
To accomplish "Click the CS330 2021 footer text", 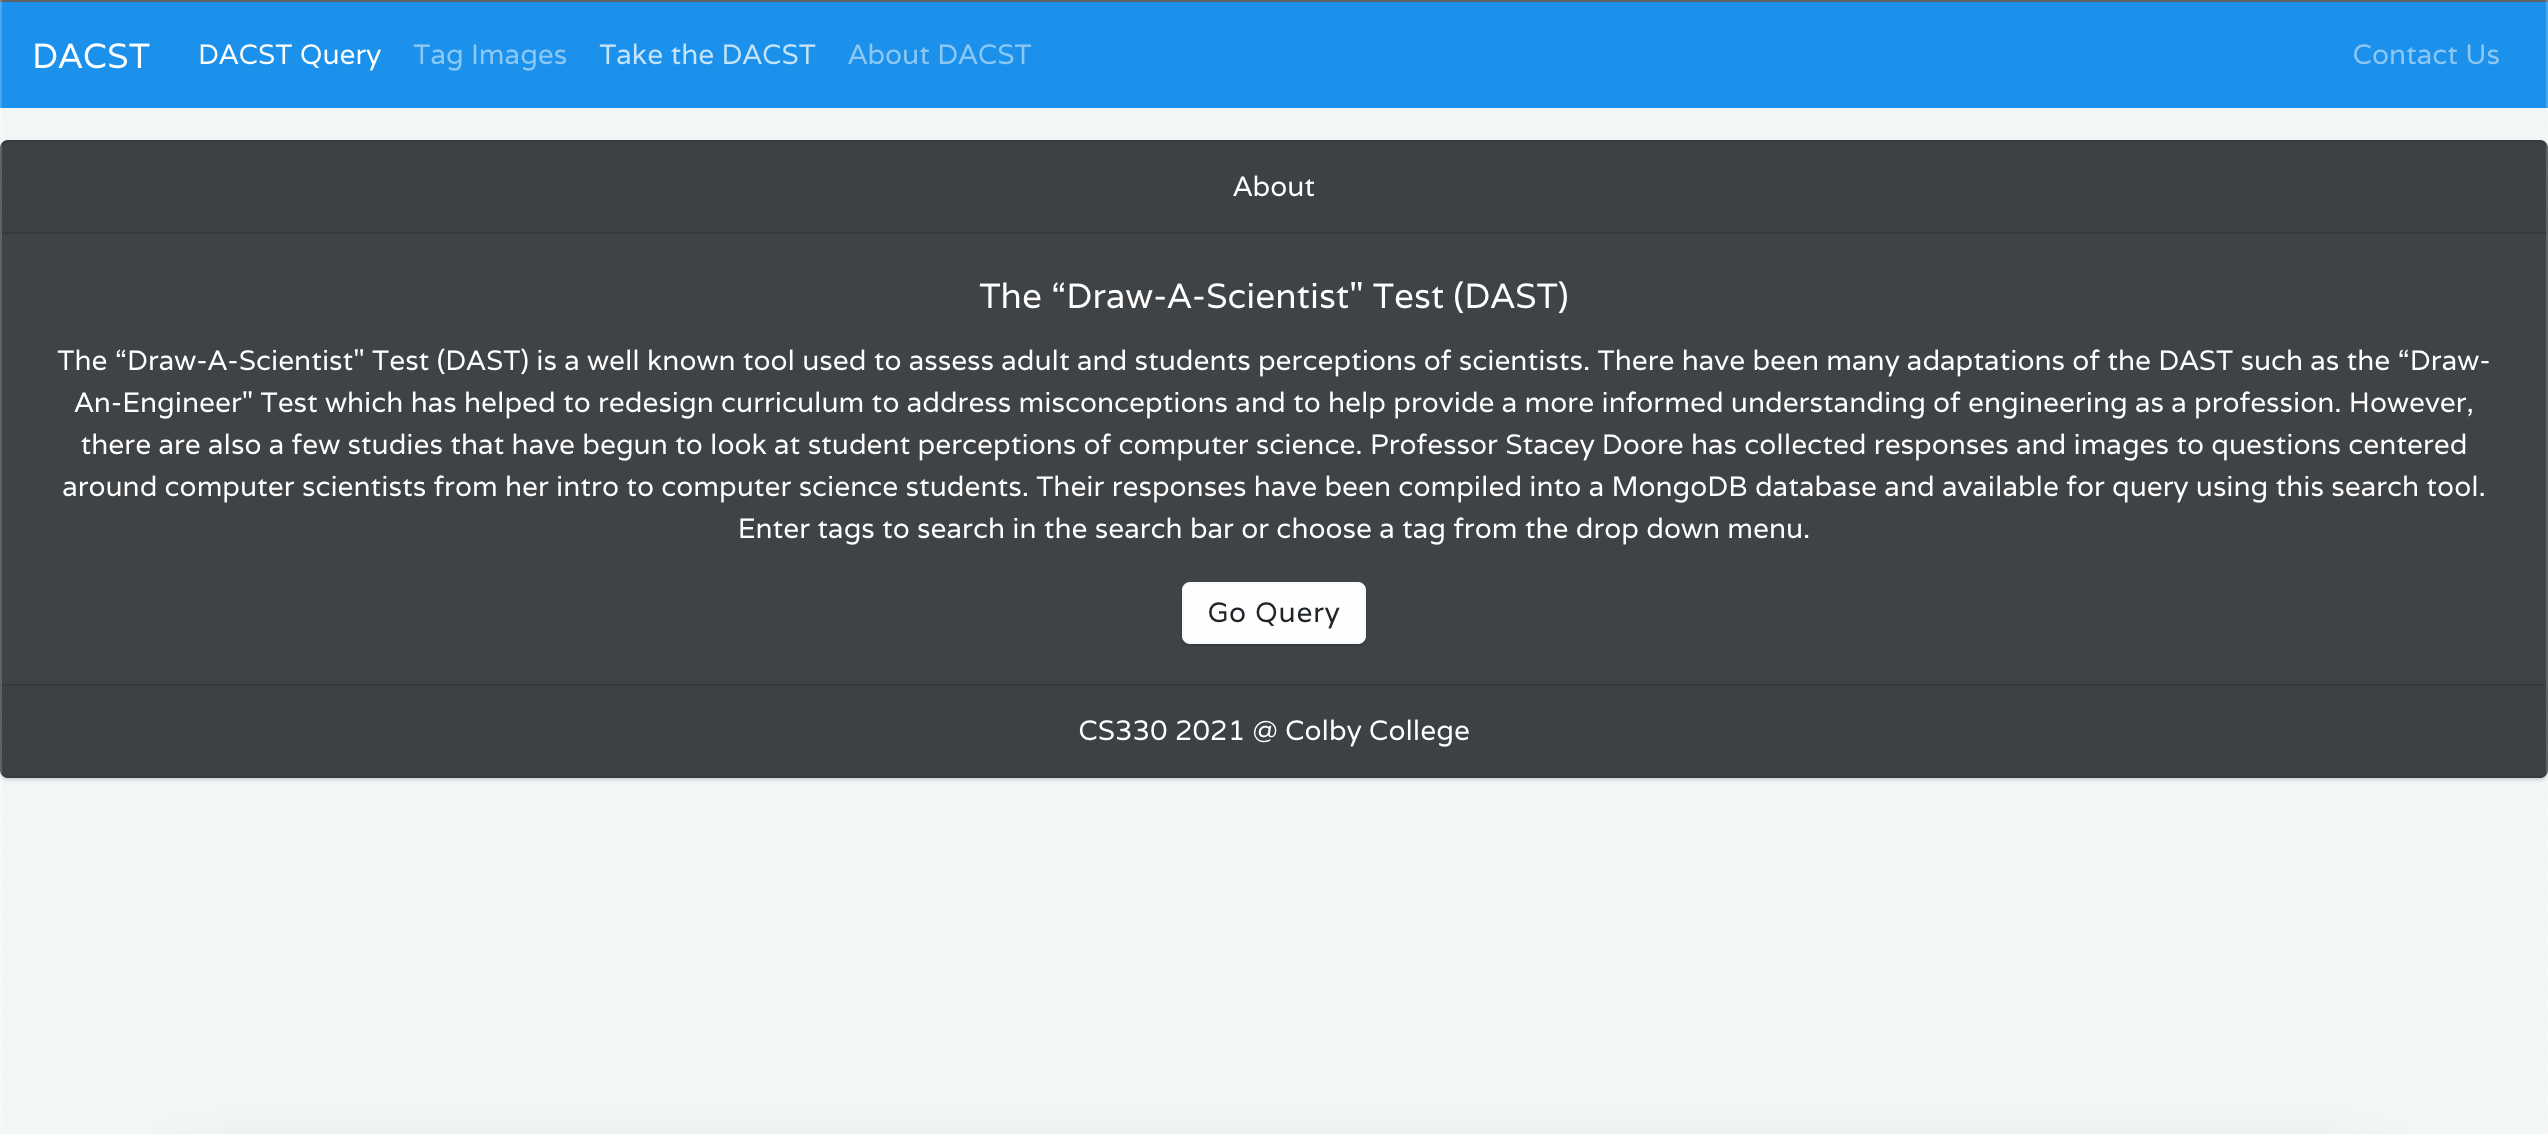I will tap(1160, 731).
